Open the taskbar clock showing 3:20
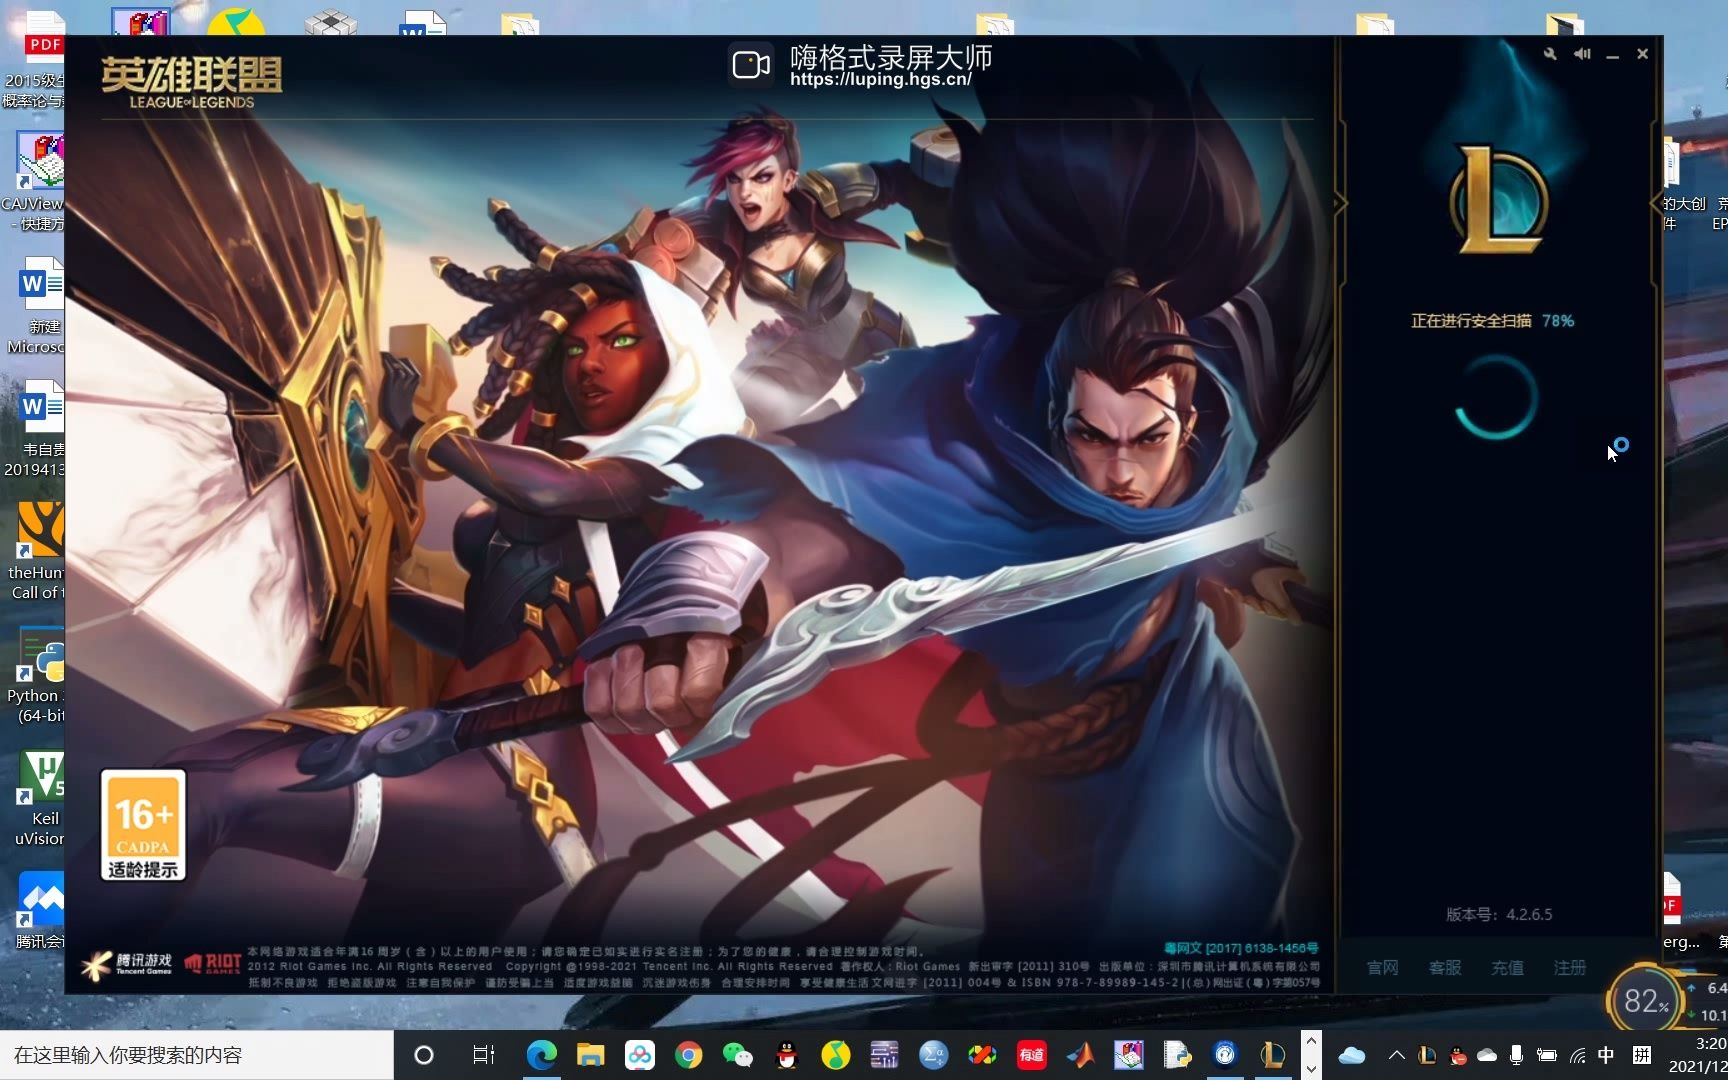Image resolution: width=1728 pixels, height=1080 pixels. coord(1698,1055)
